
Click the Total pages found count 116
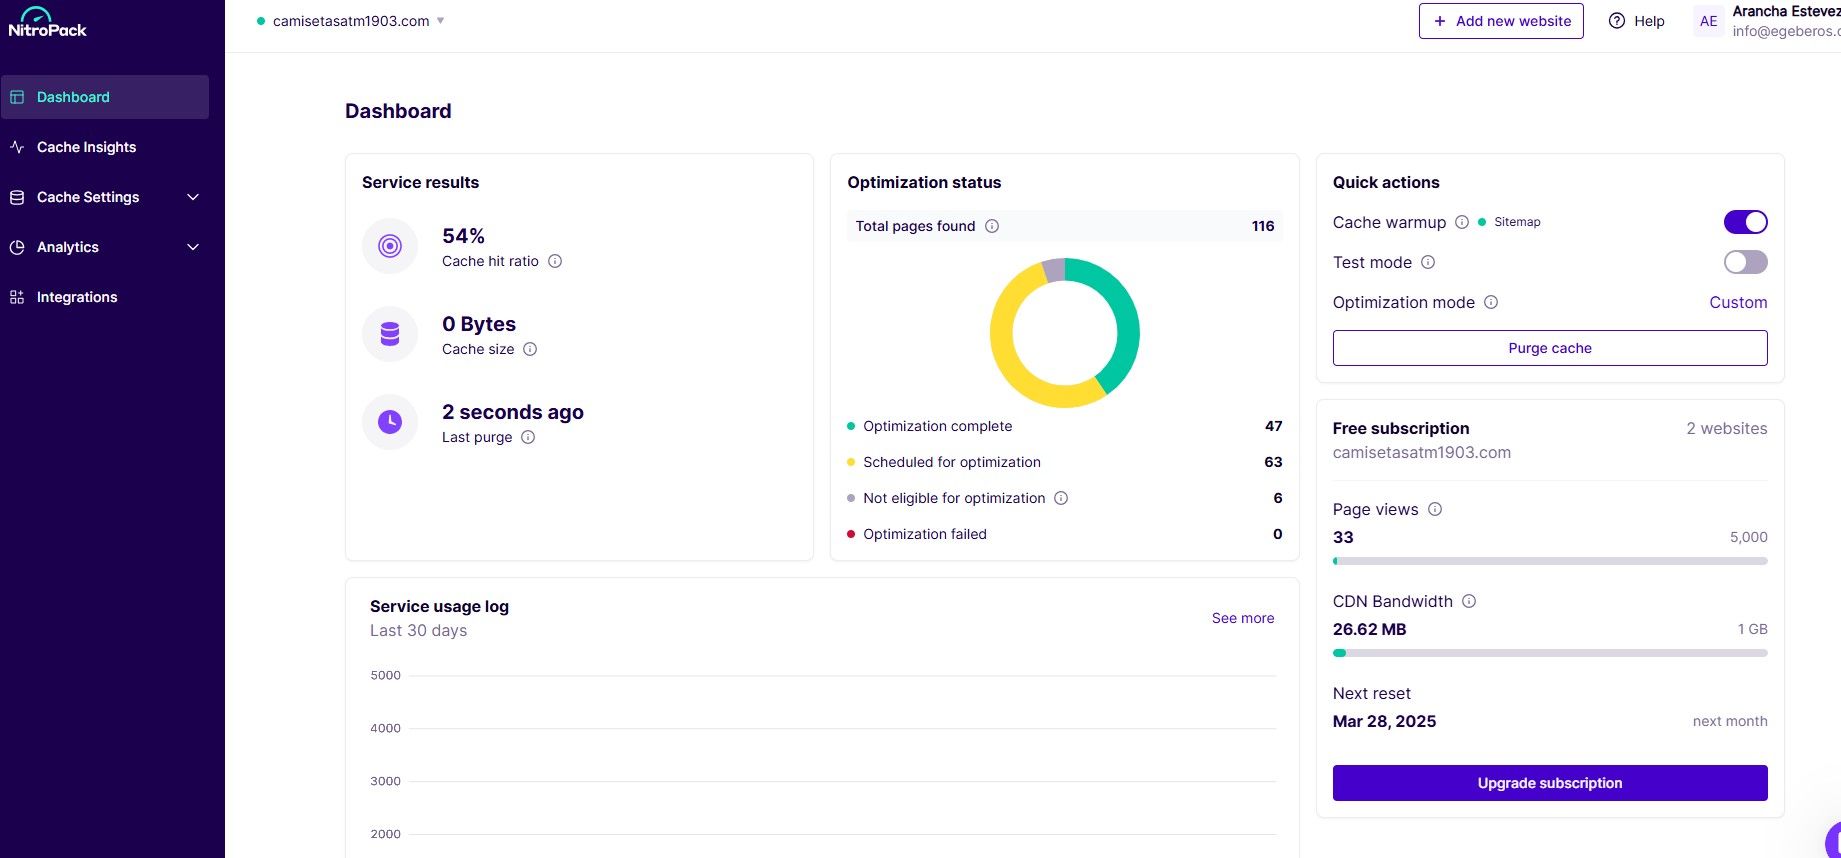[1263, 226]
